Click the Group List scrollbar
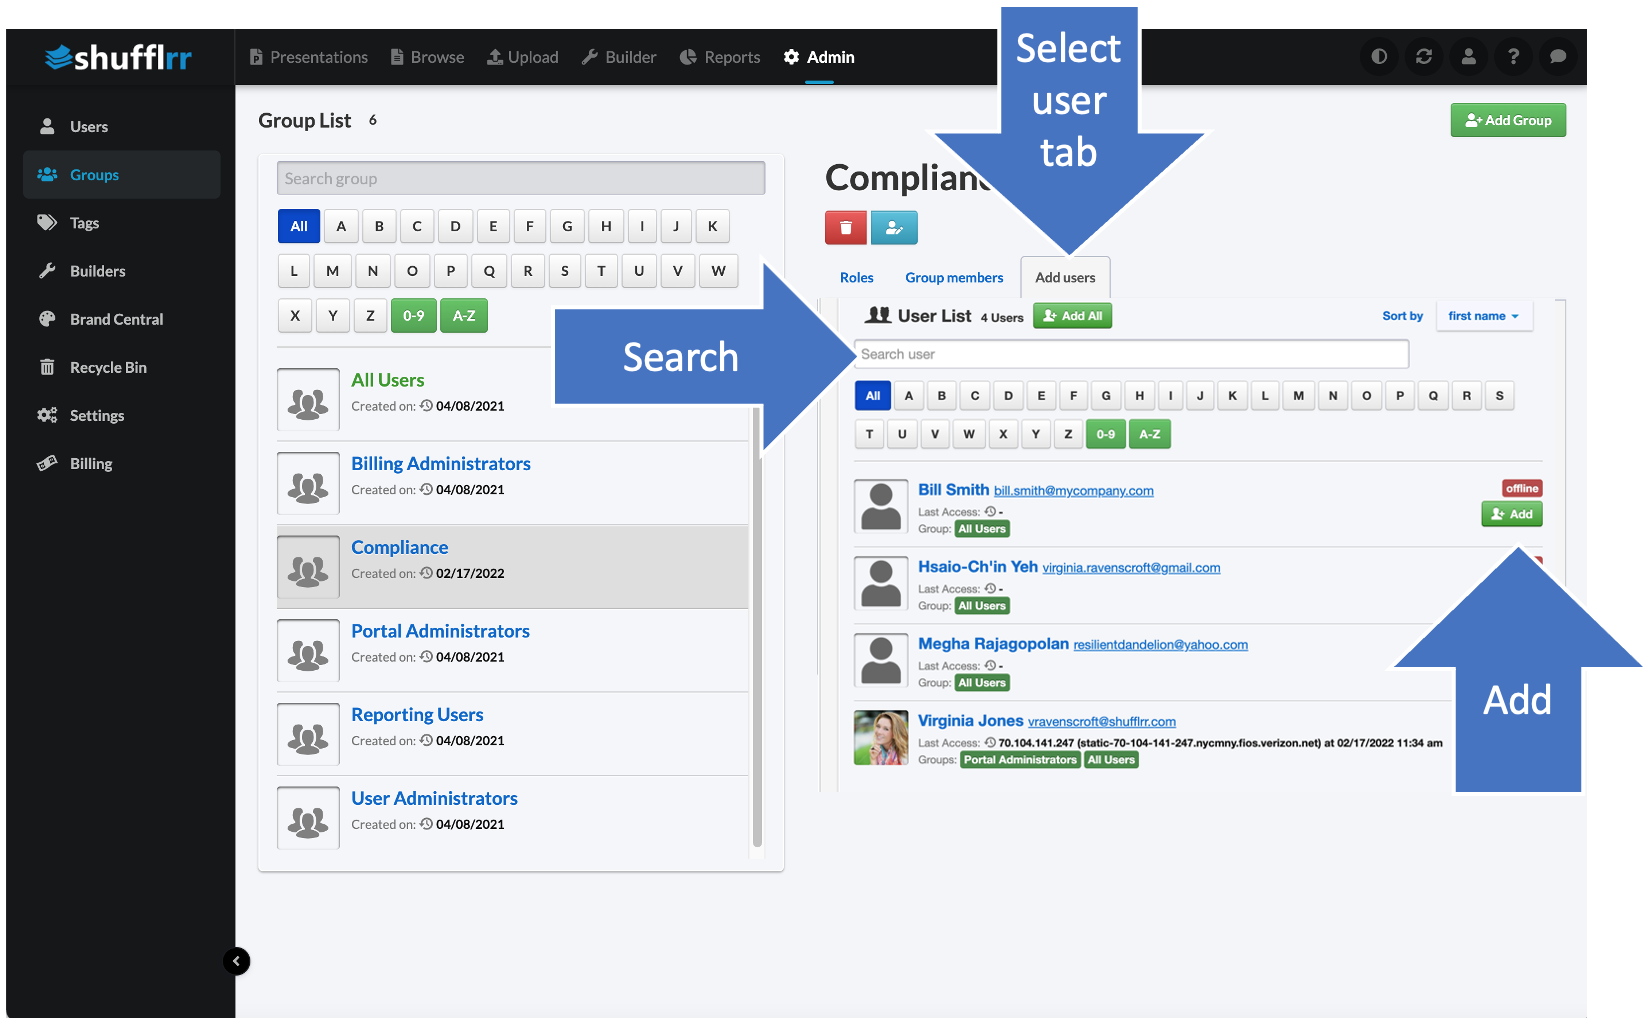Image resolution: width=1650 pixels, height=1024 pixels. point(757,626)
